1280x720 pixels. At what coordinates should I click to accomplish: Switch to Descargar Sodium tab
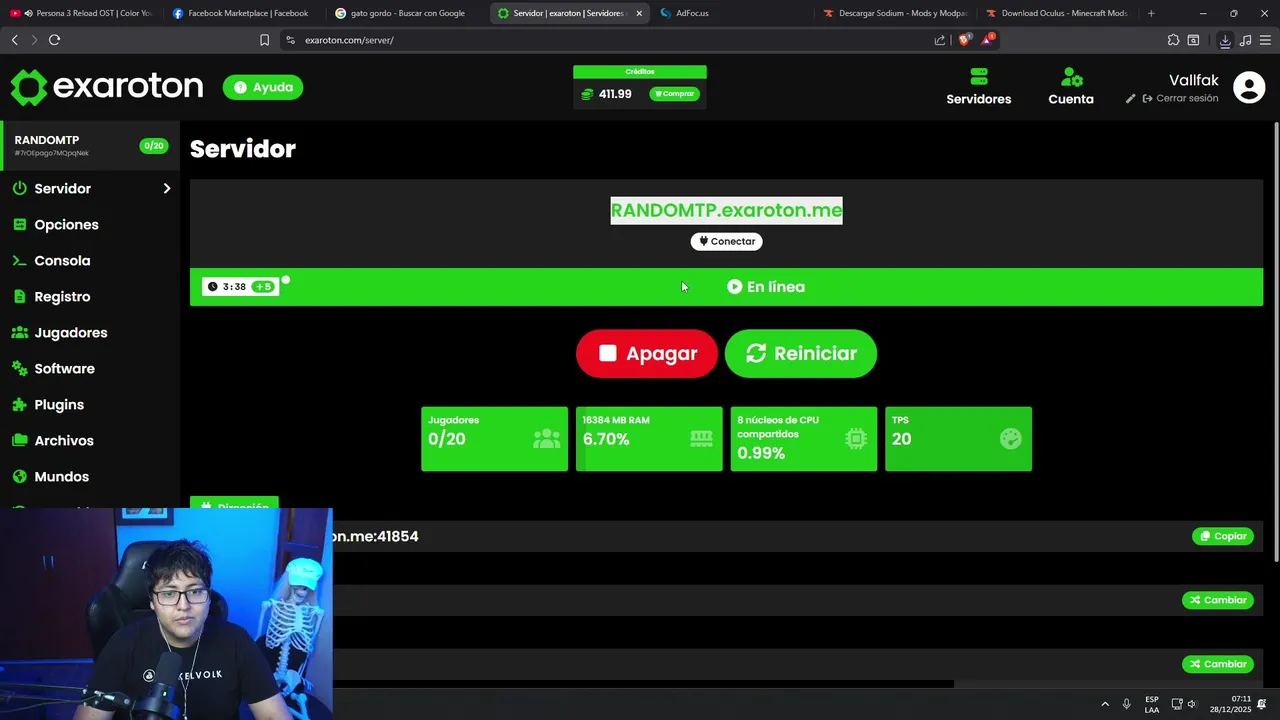pos(896,13)
